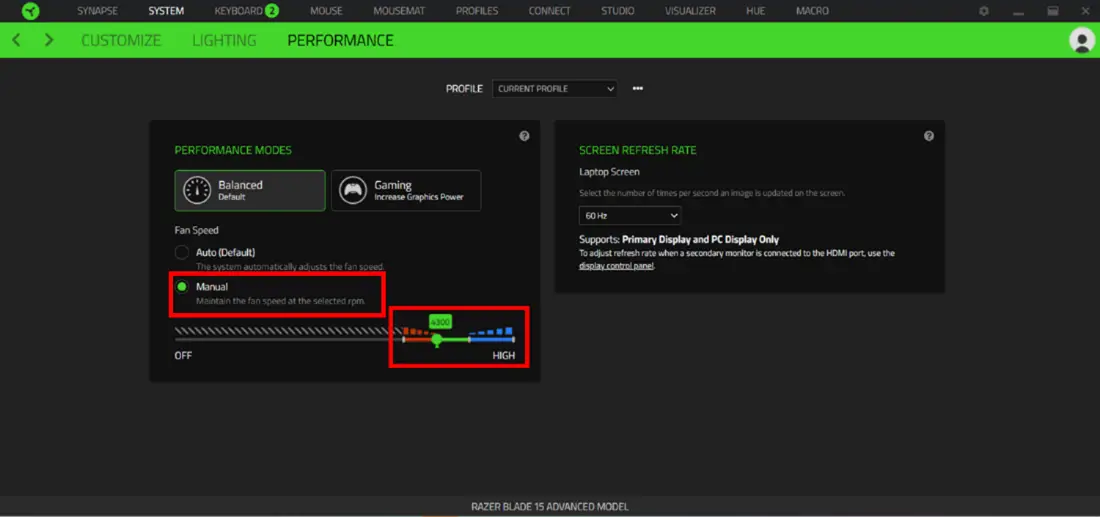Image resolution: width=1100 pixels, height=517 pixels.
Task: Click the Gaming mode controller icon
Action: 353,190
